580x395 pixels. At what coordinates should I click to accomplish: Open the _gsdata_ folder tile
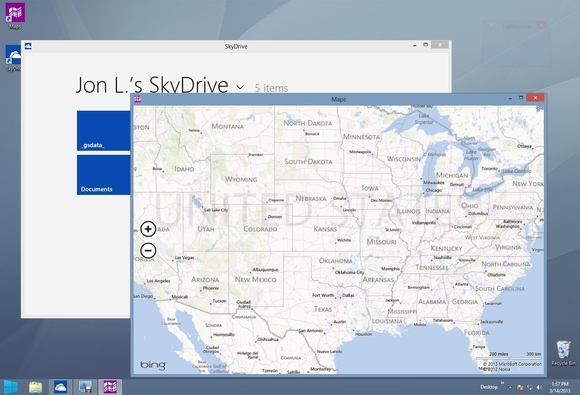(x=104, y=131)
